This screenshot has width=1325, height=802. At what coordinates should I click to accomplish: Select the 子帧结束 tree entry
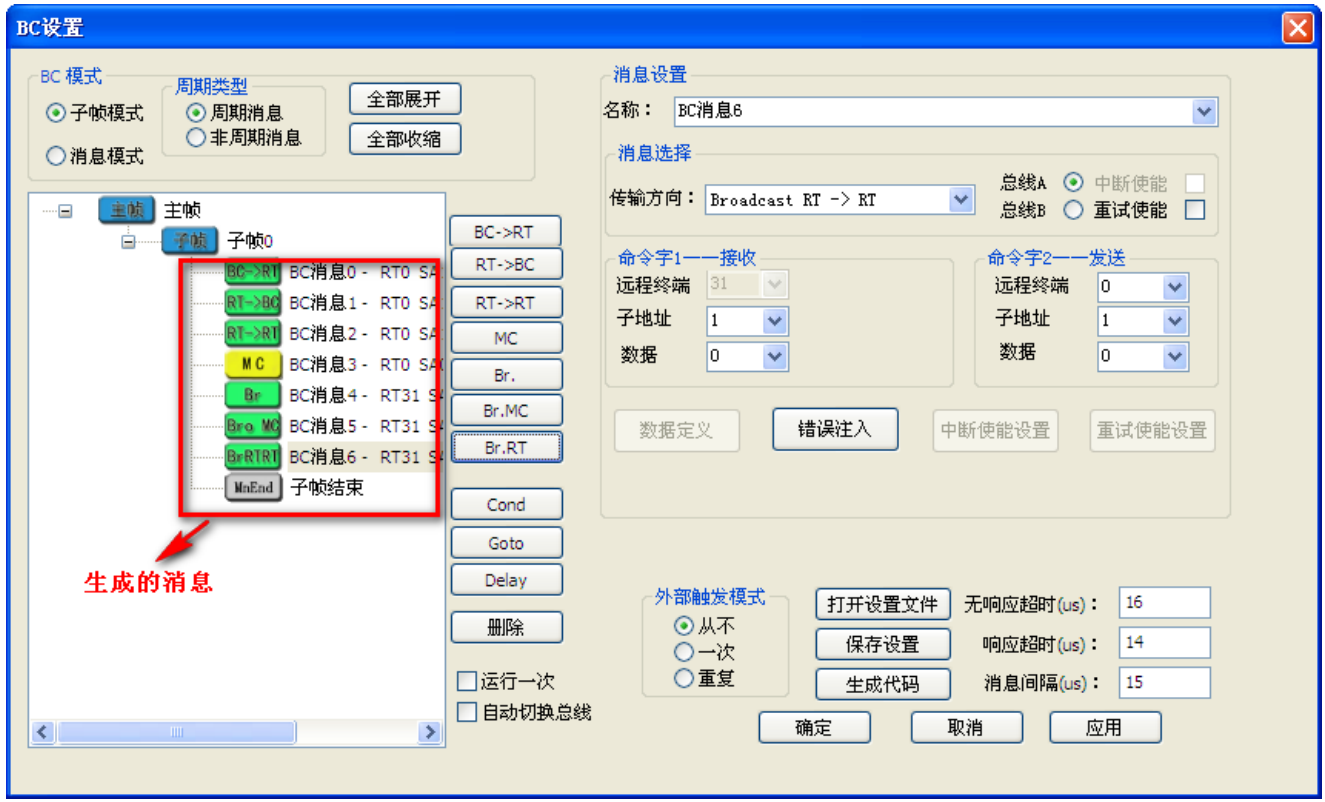[x=327, y=489]
